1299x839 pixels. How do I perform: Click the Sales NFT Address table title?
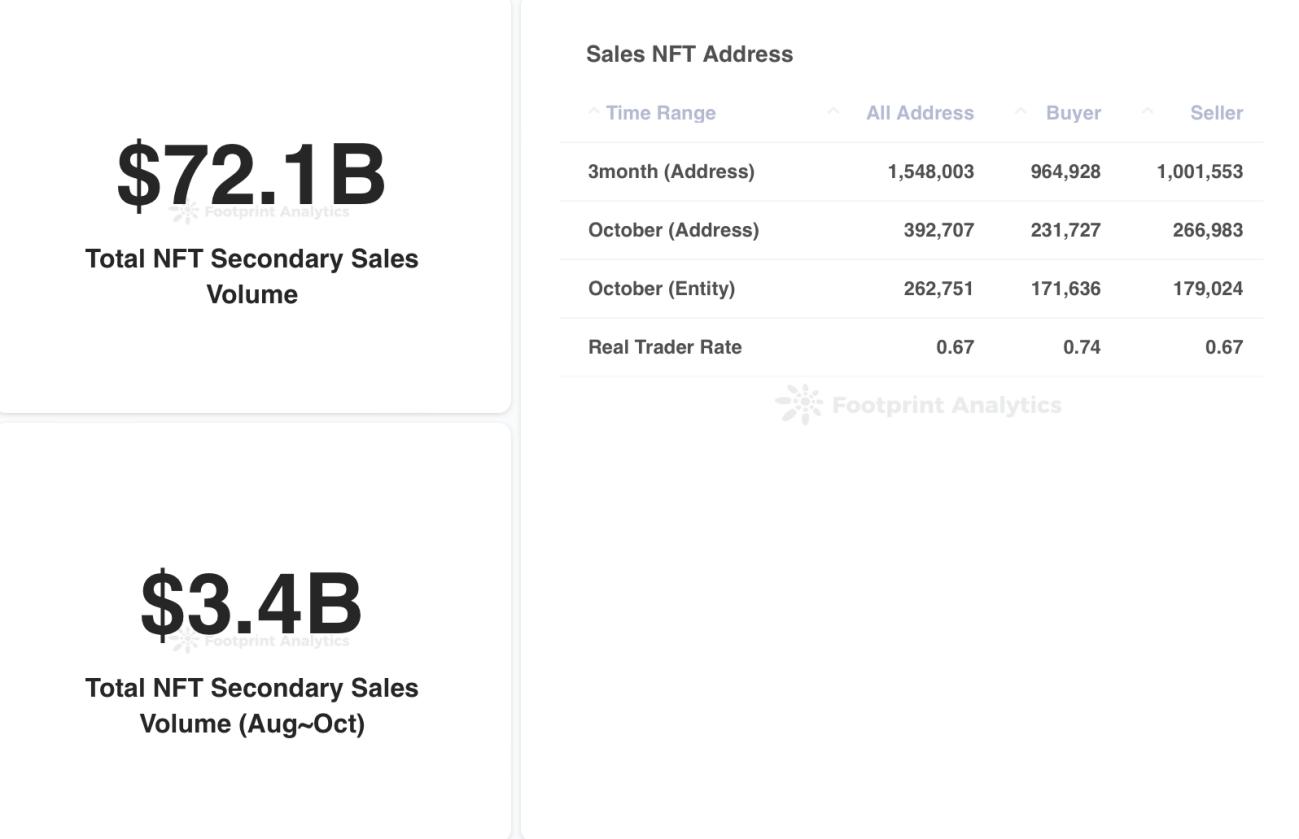(x=689, y=54)
